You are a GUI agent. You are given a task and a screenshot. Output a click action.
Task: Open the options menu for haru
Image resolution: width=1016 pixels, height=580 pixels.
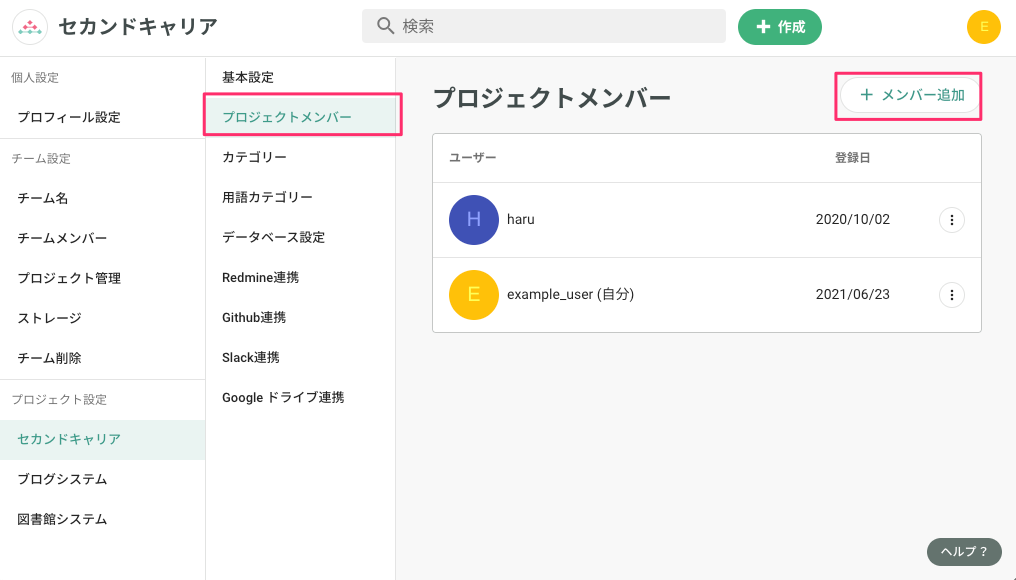click(952, 219)
